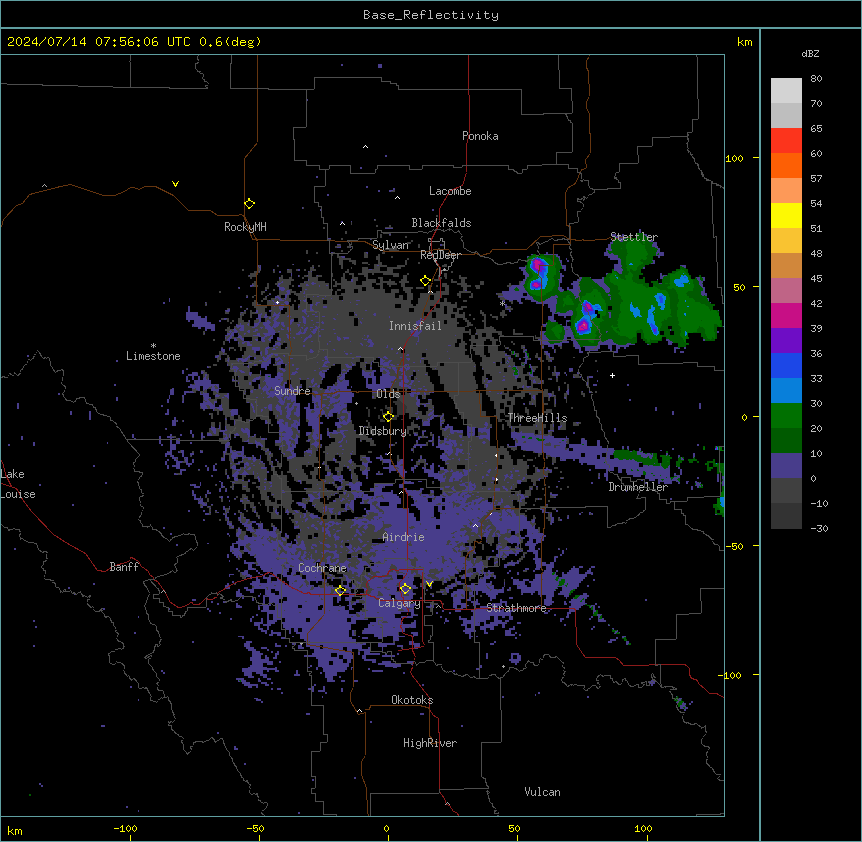
Task: Click the yellow V marker east of Calgary
Action: point(429,584)
